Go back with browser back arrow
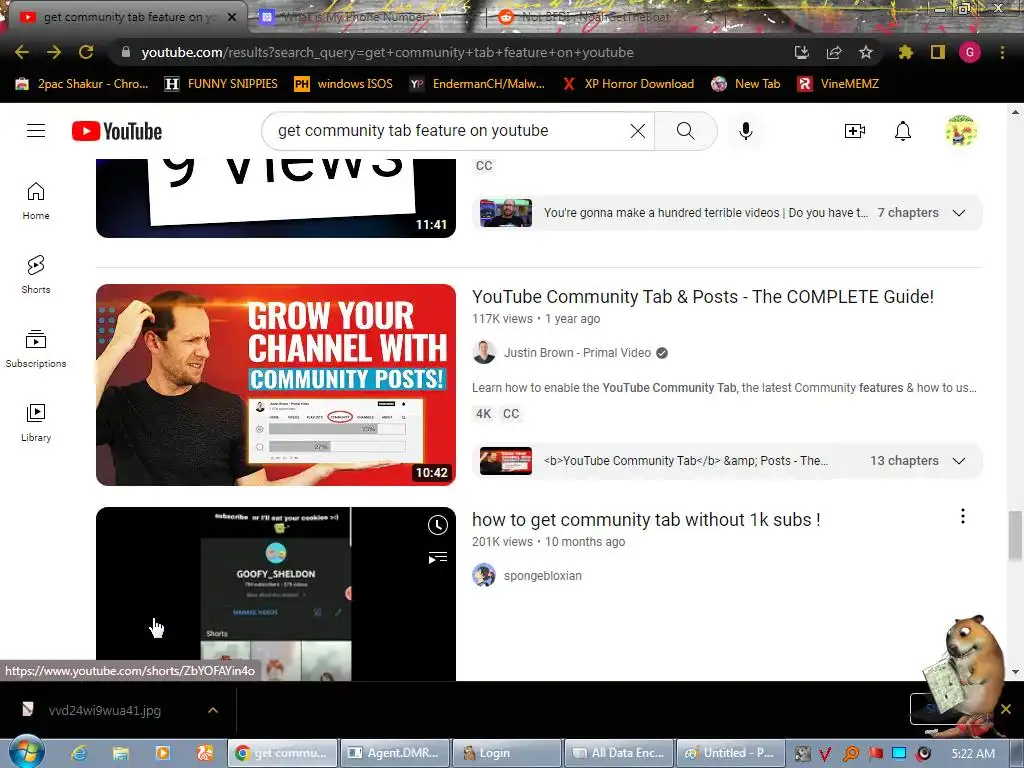The width and height of the screenshot is (1024, 768). [22, 52]
